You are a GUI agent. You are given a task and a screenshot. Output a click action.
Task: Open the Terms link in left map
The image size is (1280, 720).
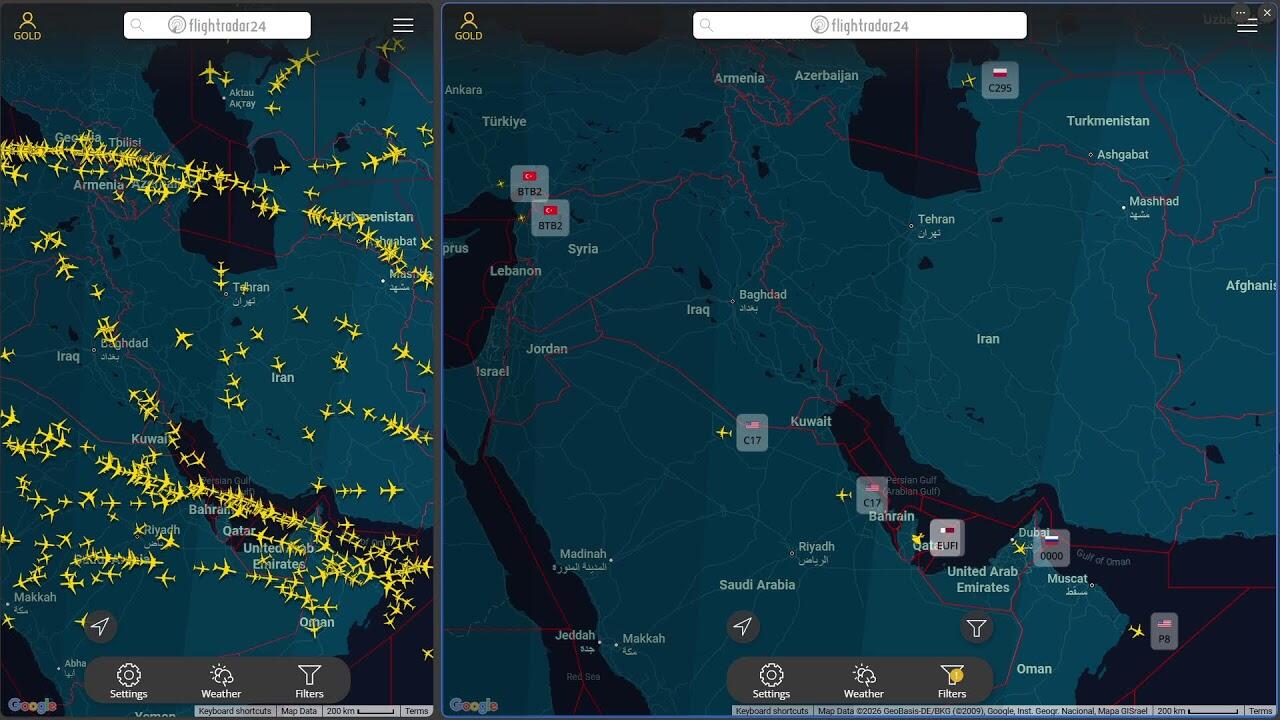pos(417,711)
